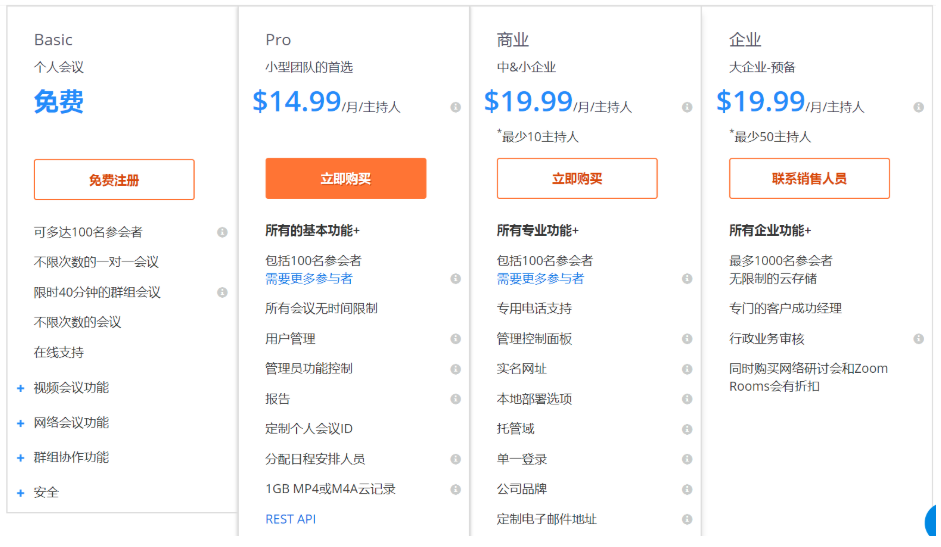Click info icon next to 本地部署选项
The image size is (941, 547).
pos(687,399)
